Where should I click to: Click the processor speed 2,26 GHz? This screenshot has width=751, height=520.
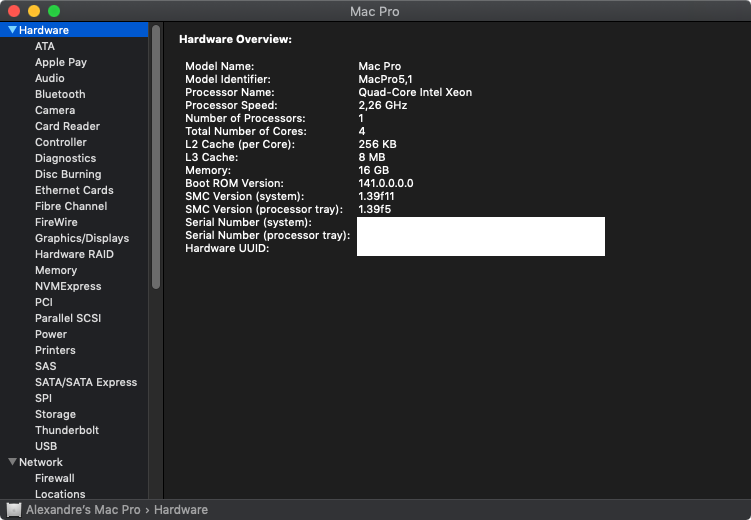383,105
